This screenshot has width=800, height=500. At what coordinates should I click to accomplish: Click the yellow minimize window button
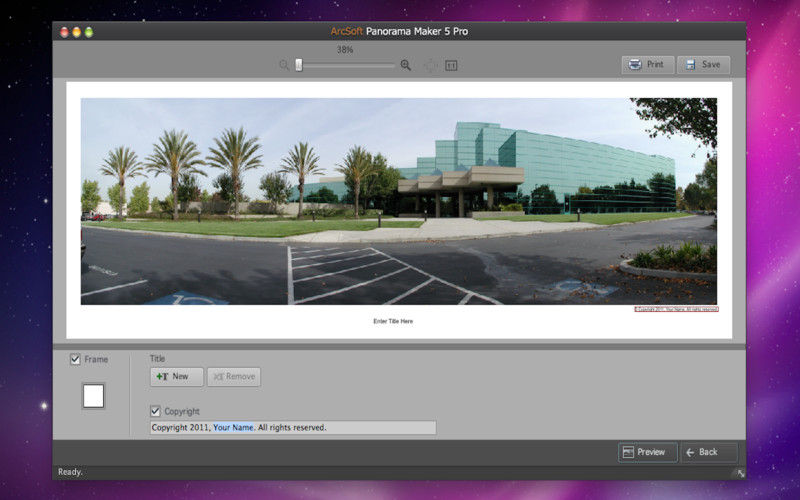pyautogui.click(x=77, y=32)
